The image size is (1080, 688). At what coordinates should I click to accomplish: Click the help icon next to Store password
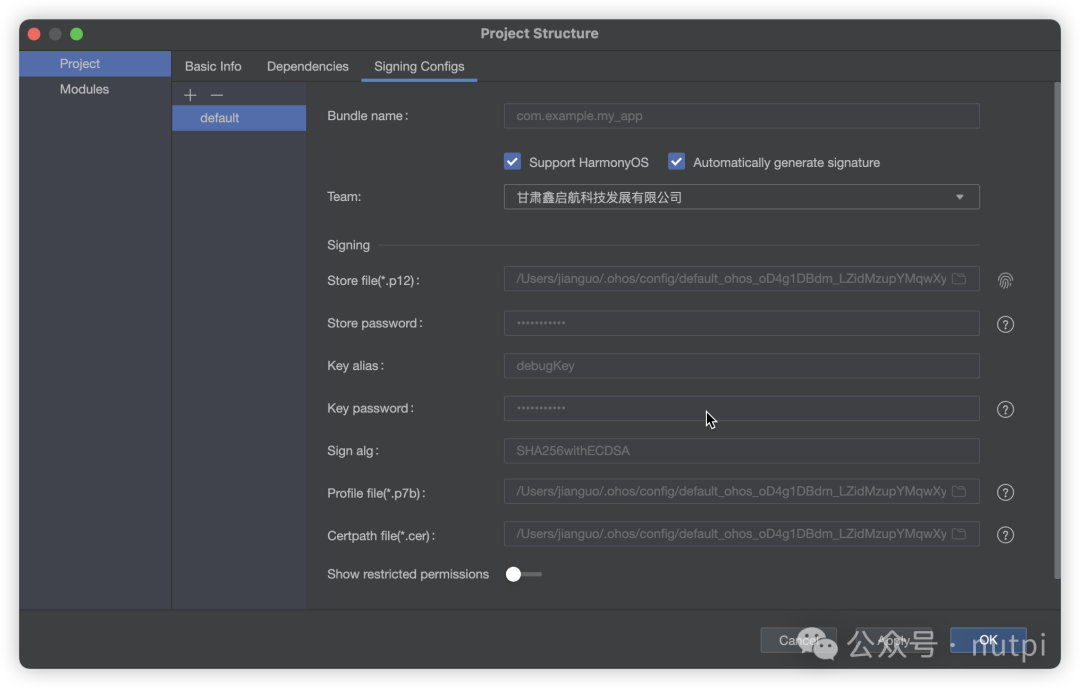click(1005, 323)
